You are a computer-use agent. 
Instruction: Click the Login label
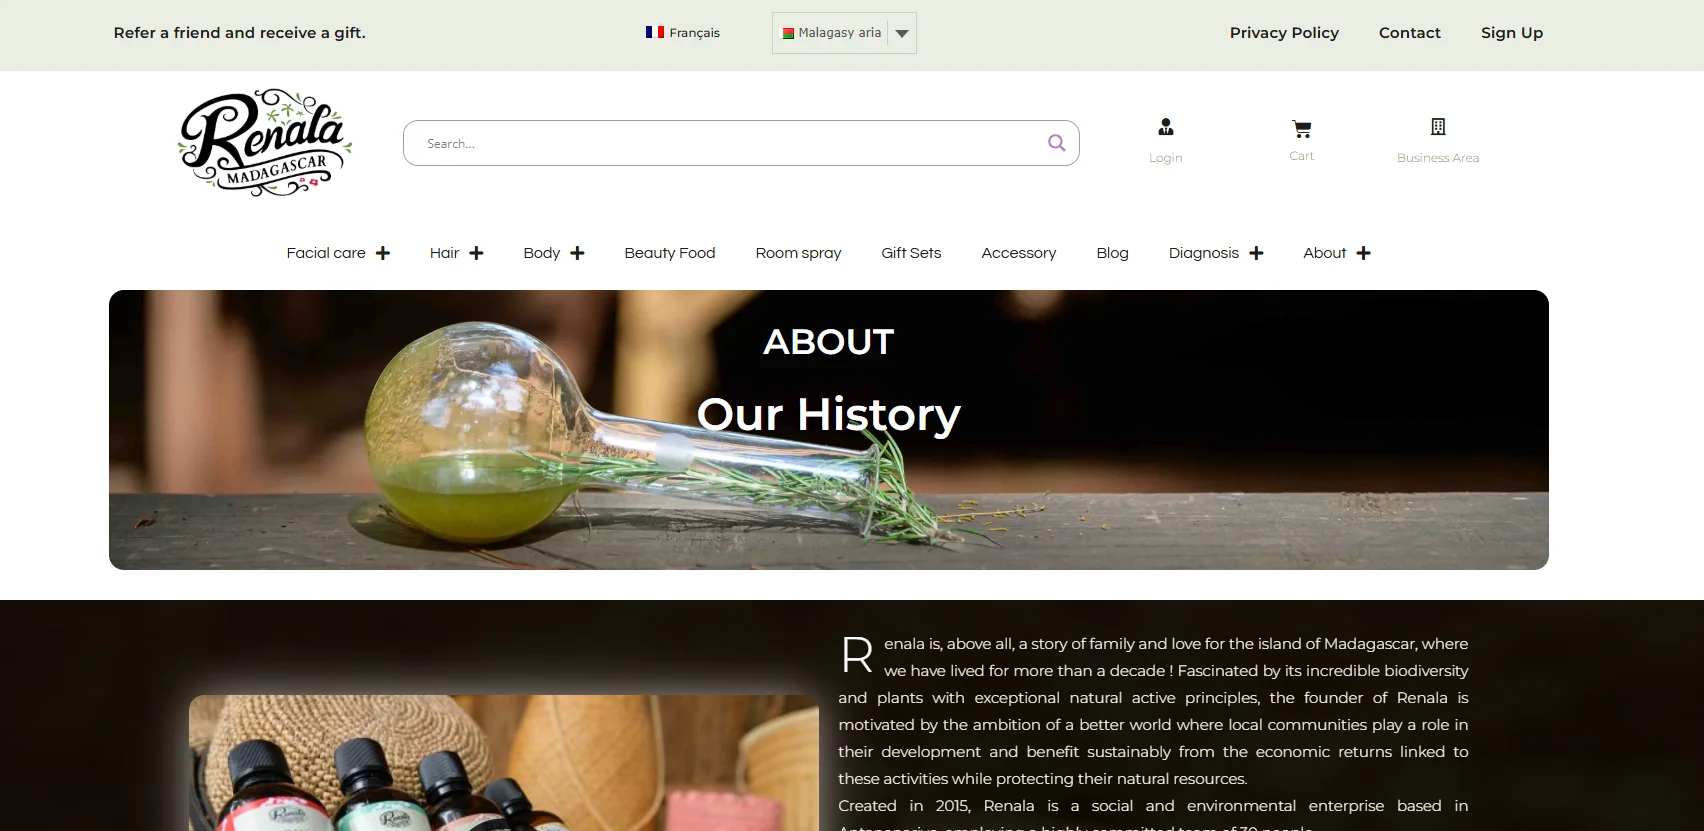click(x=1165, y=158)
